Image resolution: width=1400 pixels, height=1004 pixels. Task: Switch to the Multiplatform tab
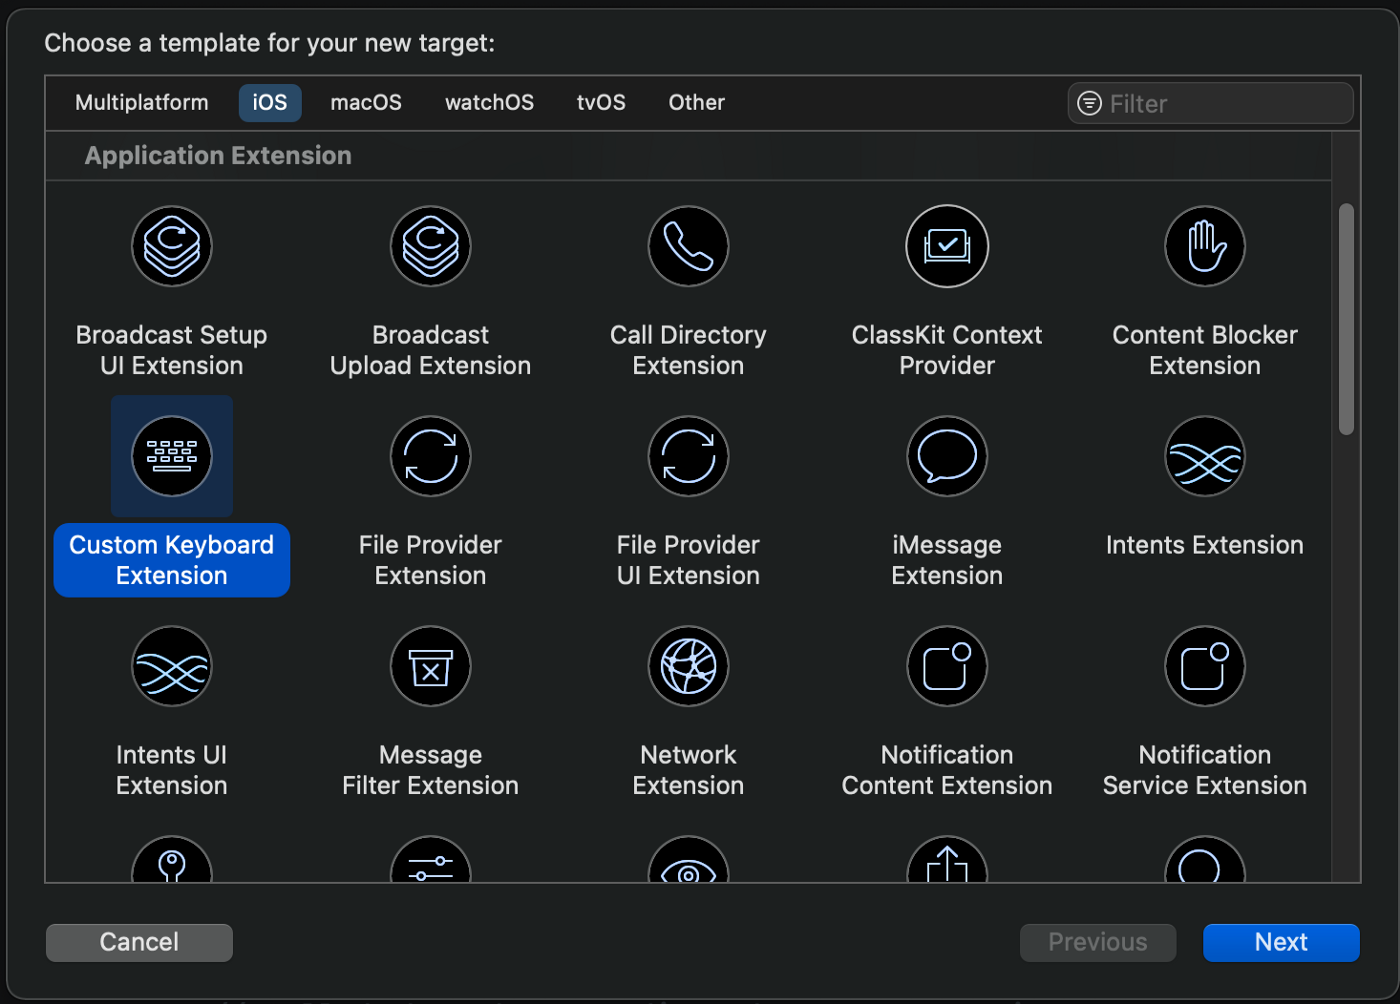tap(142, 103)
